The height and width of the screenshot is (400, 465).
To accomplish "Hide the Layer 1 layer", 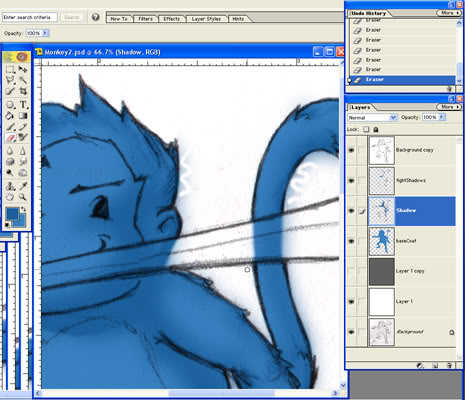I will (351, 301).
